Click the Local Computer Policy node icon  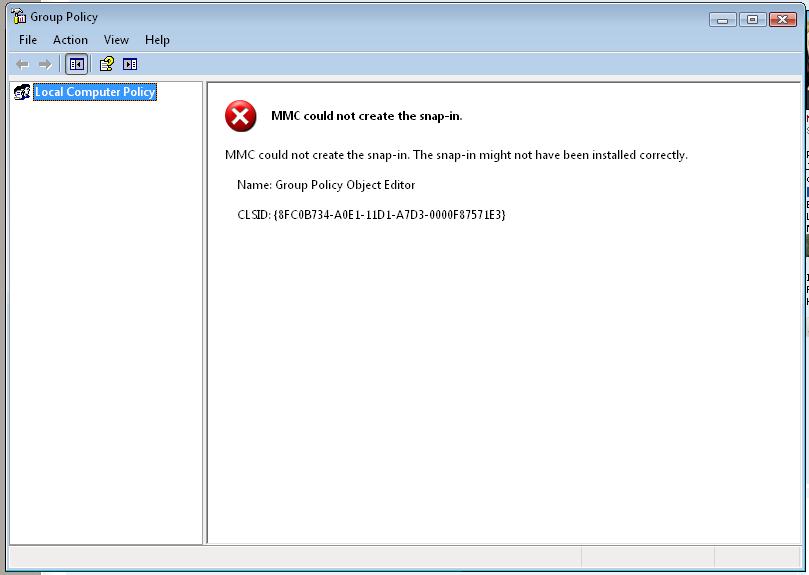coord(22,92)
